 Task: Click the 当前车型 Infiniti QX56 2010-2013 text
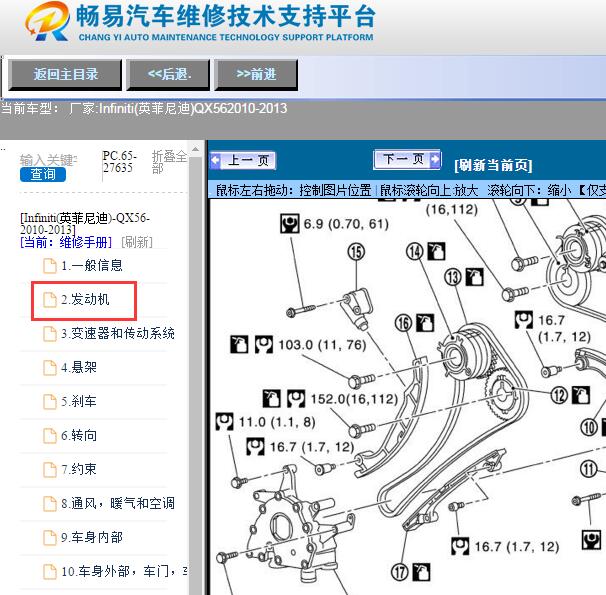[144, 109]
